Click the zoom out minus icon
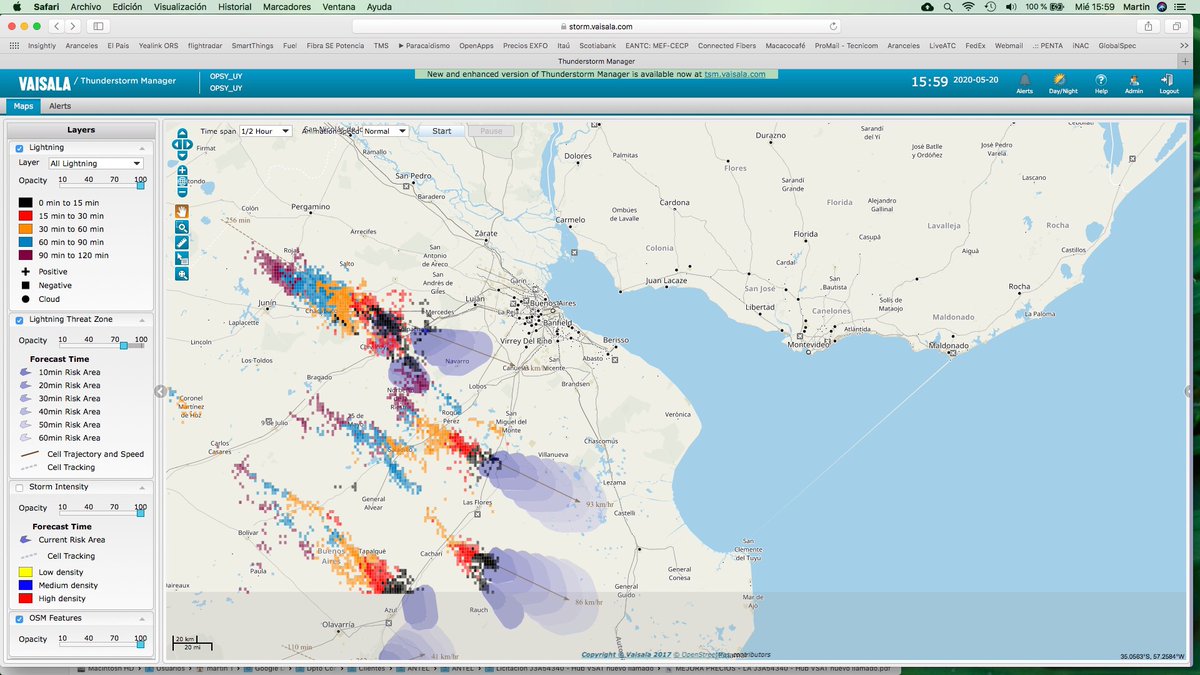 pyautogui.click(x=182, y=193)
